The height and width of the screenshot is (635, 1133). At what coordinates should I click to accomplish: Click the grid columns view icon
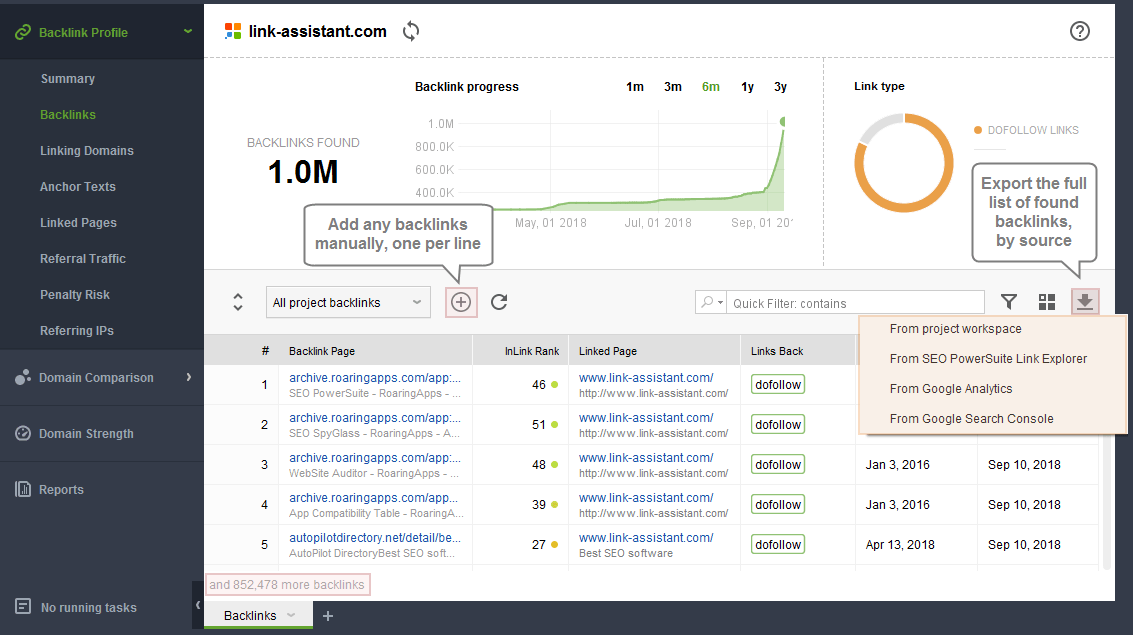point(1047,302)
